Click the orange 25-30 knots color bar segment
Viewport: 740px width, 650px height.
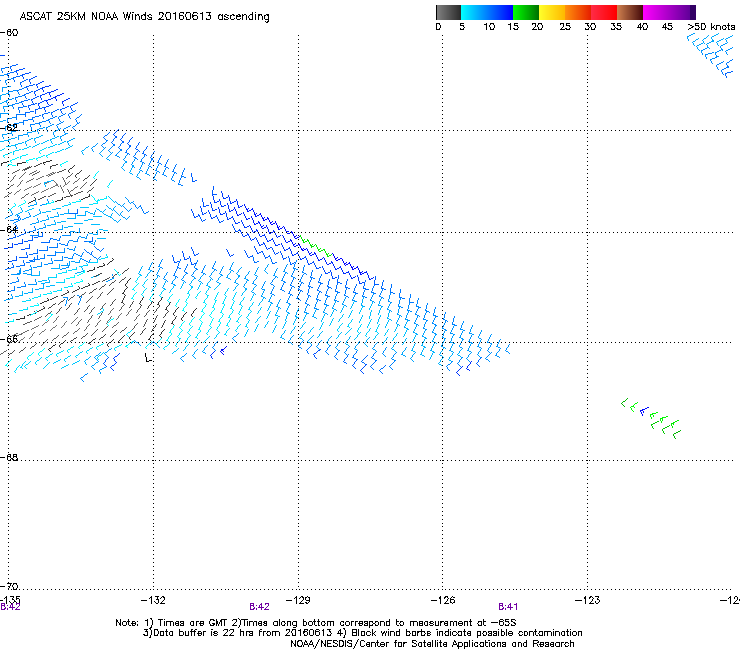coord(578,12)
